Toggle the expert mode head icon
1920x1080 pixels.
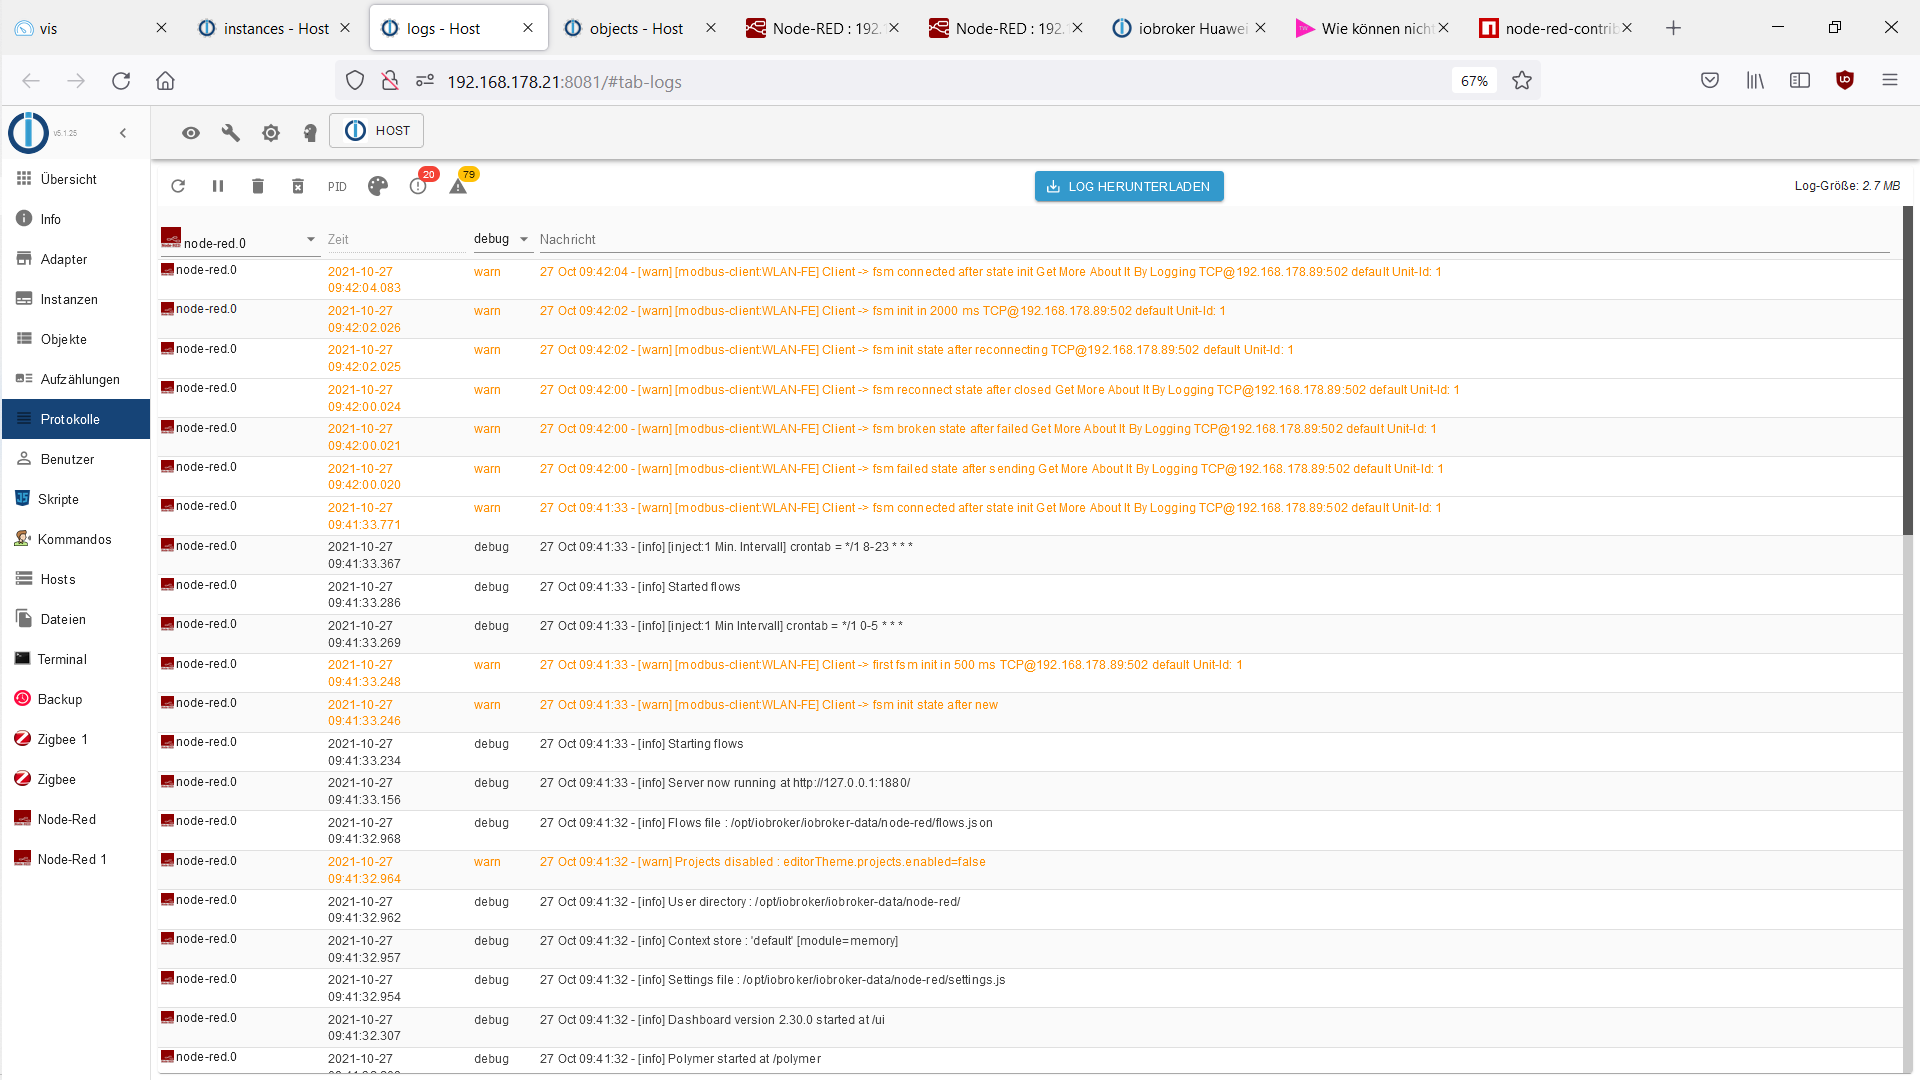[311, 132]
